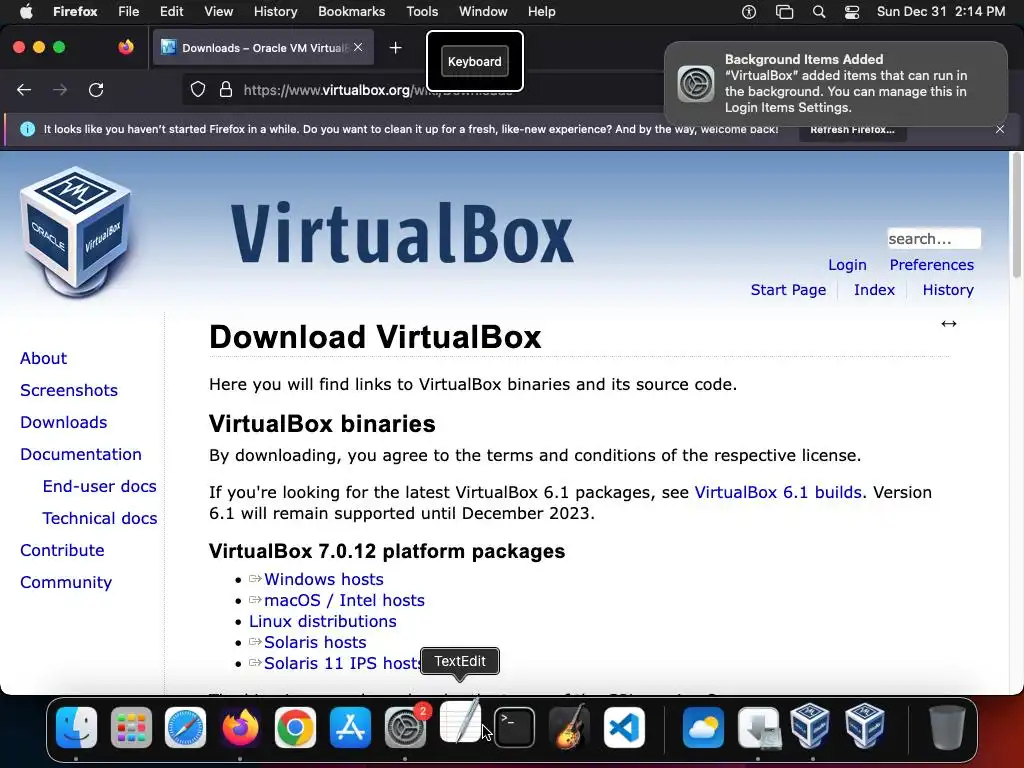Open the Bookmarks menu
The image size is (1024, 768).
(x=351, y=12)
